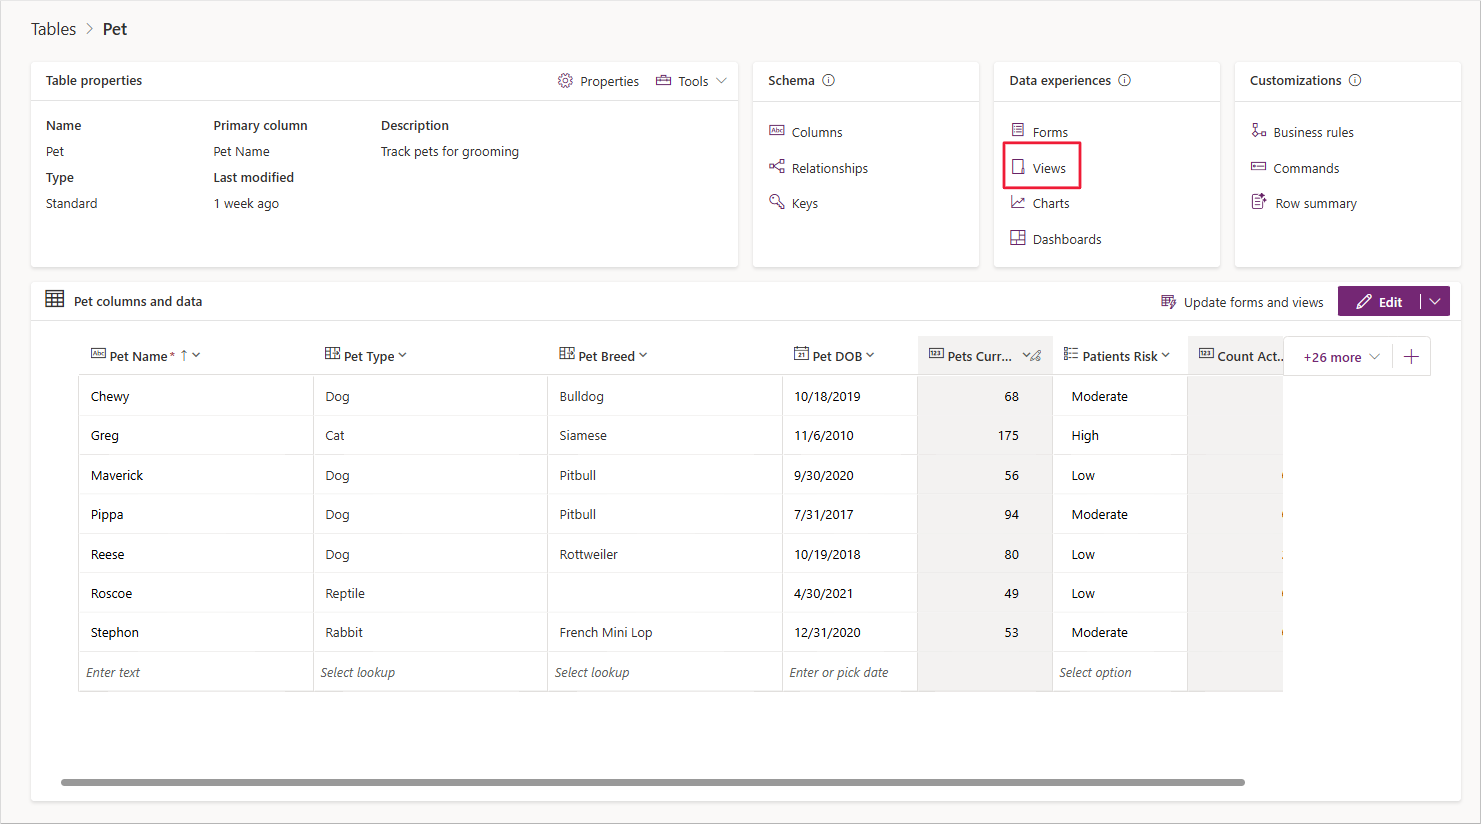Viewport: 1481px width, 824px height.
Task: Click the Keys magnifier icon
Action: pyautogui.click(x=777, y=202)
